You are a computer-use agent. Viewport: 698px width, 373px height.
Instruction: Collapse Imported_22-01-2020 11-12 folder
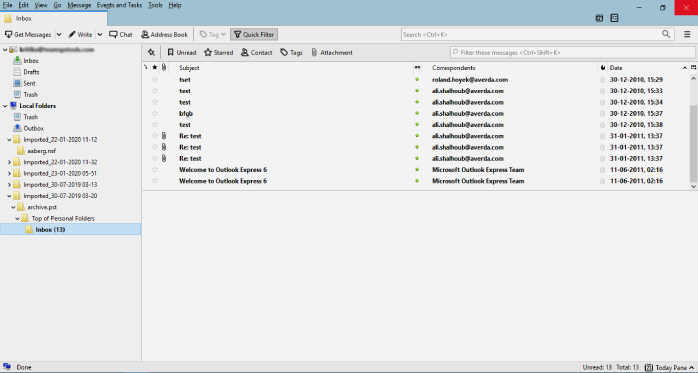pos(9,139)
